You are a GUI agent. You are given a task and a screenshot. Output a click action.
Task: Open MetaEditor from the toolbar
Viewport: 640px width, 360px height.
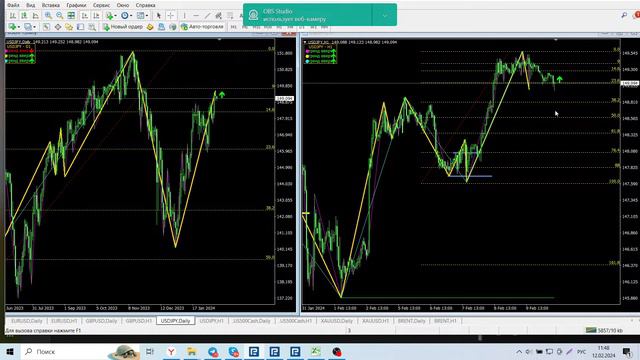[150, 27]
